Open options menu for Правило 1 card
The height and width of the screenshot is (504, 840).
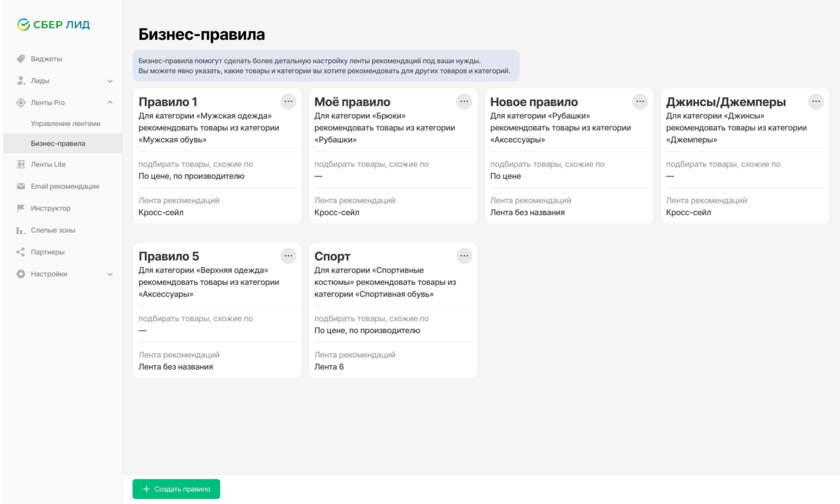(288, 101)
